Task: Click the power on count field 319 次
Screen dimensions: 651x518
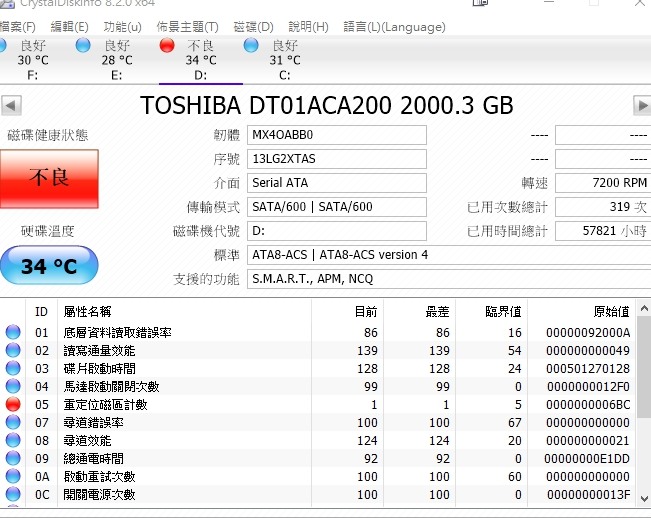Action: [x=603, y=207]
